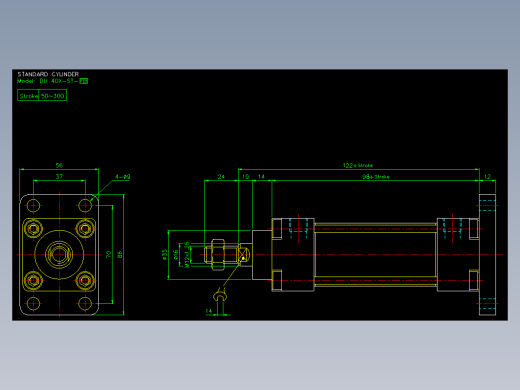Click the Stroke label cell
This screenshot has height=390, width=520.
(28, 96)
